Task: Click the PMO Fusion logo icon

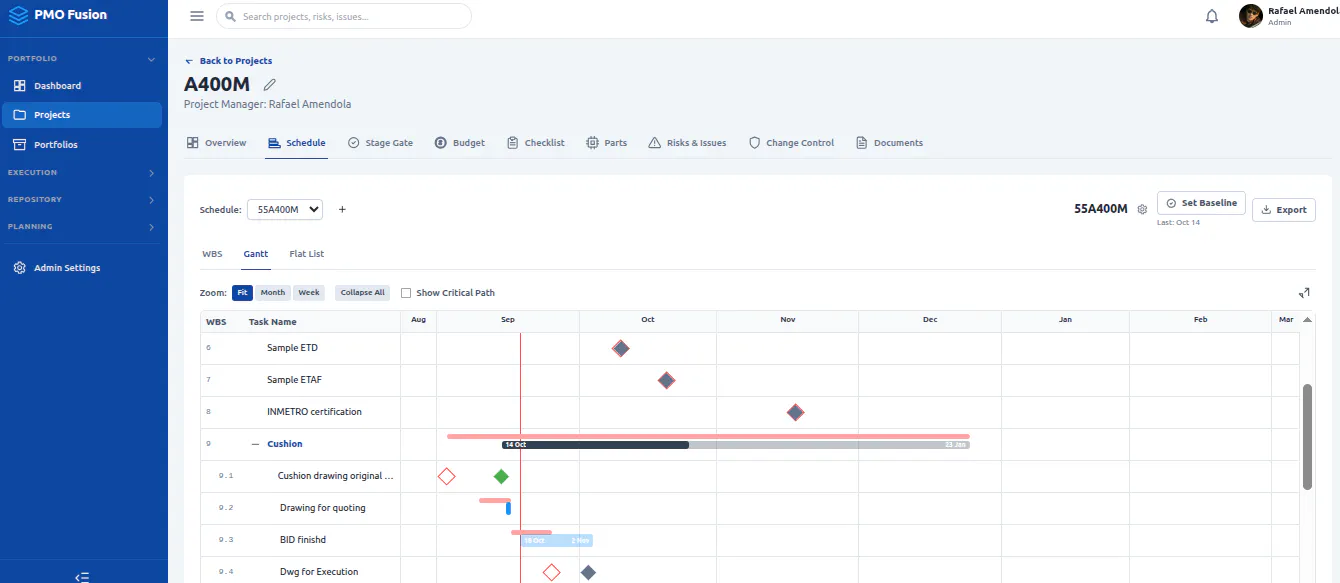Action: pos(19,15)
